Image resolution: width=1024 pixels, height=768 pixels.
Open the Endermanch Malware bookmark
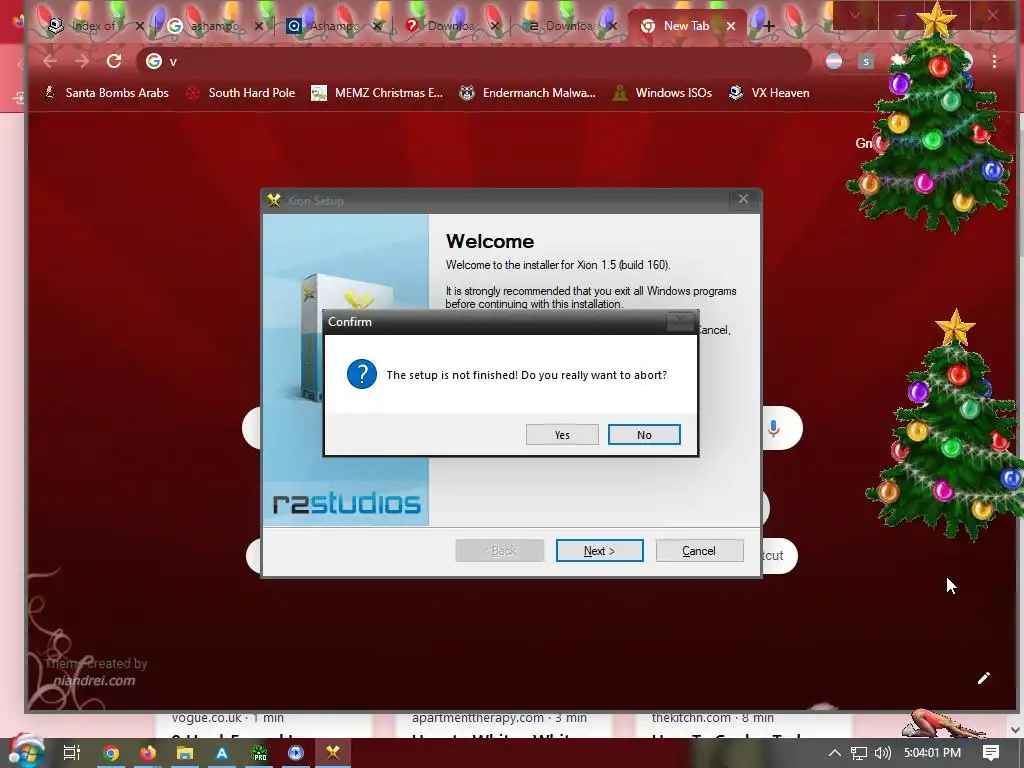pyautogui.click(x=528, y=93)
